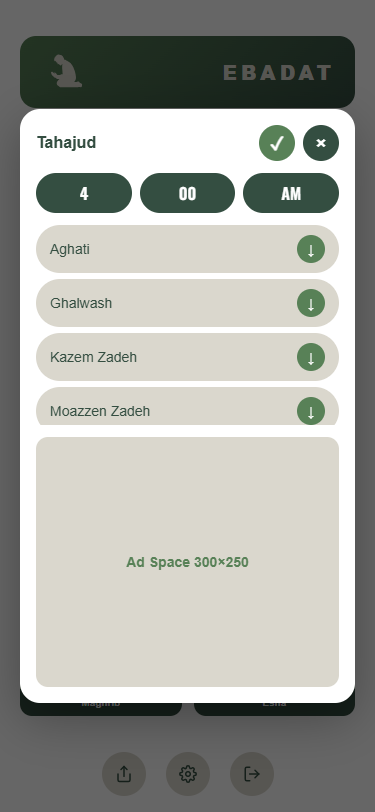Download the Kazem Zadeh adhan sound
The image size is (375, 812).
coord(311,357)
